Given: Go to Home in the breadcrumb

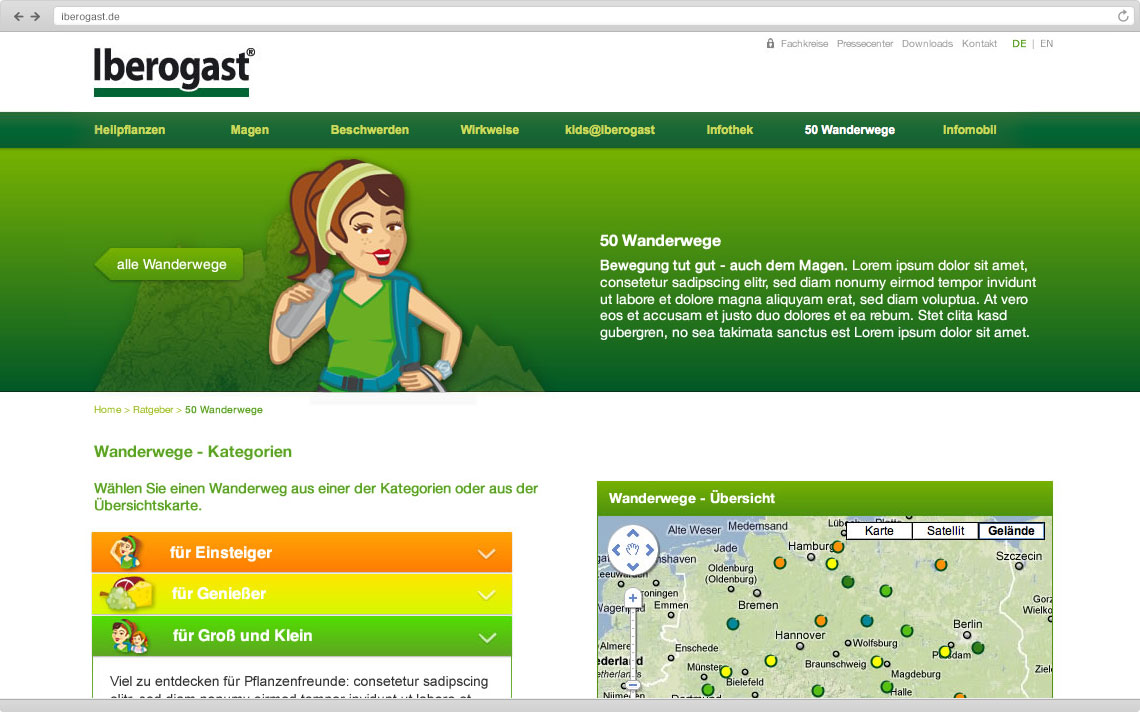Looking at the screenshot, I should click(x=108, y=410).
